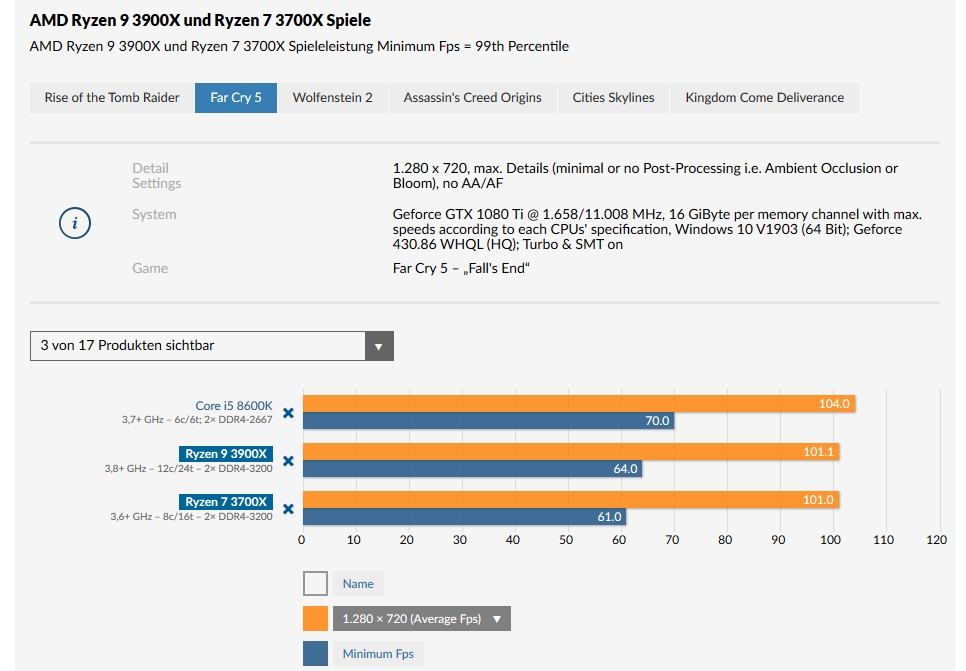Click the '3,7+ GHz – 6c/6t; 2× DDR4-2667' text

tap(197, 420)
